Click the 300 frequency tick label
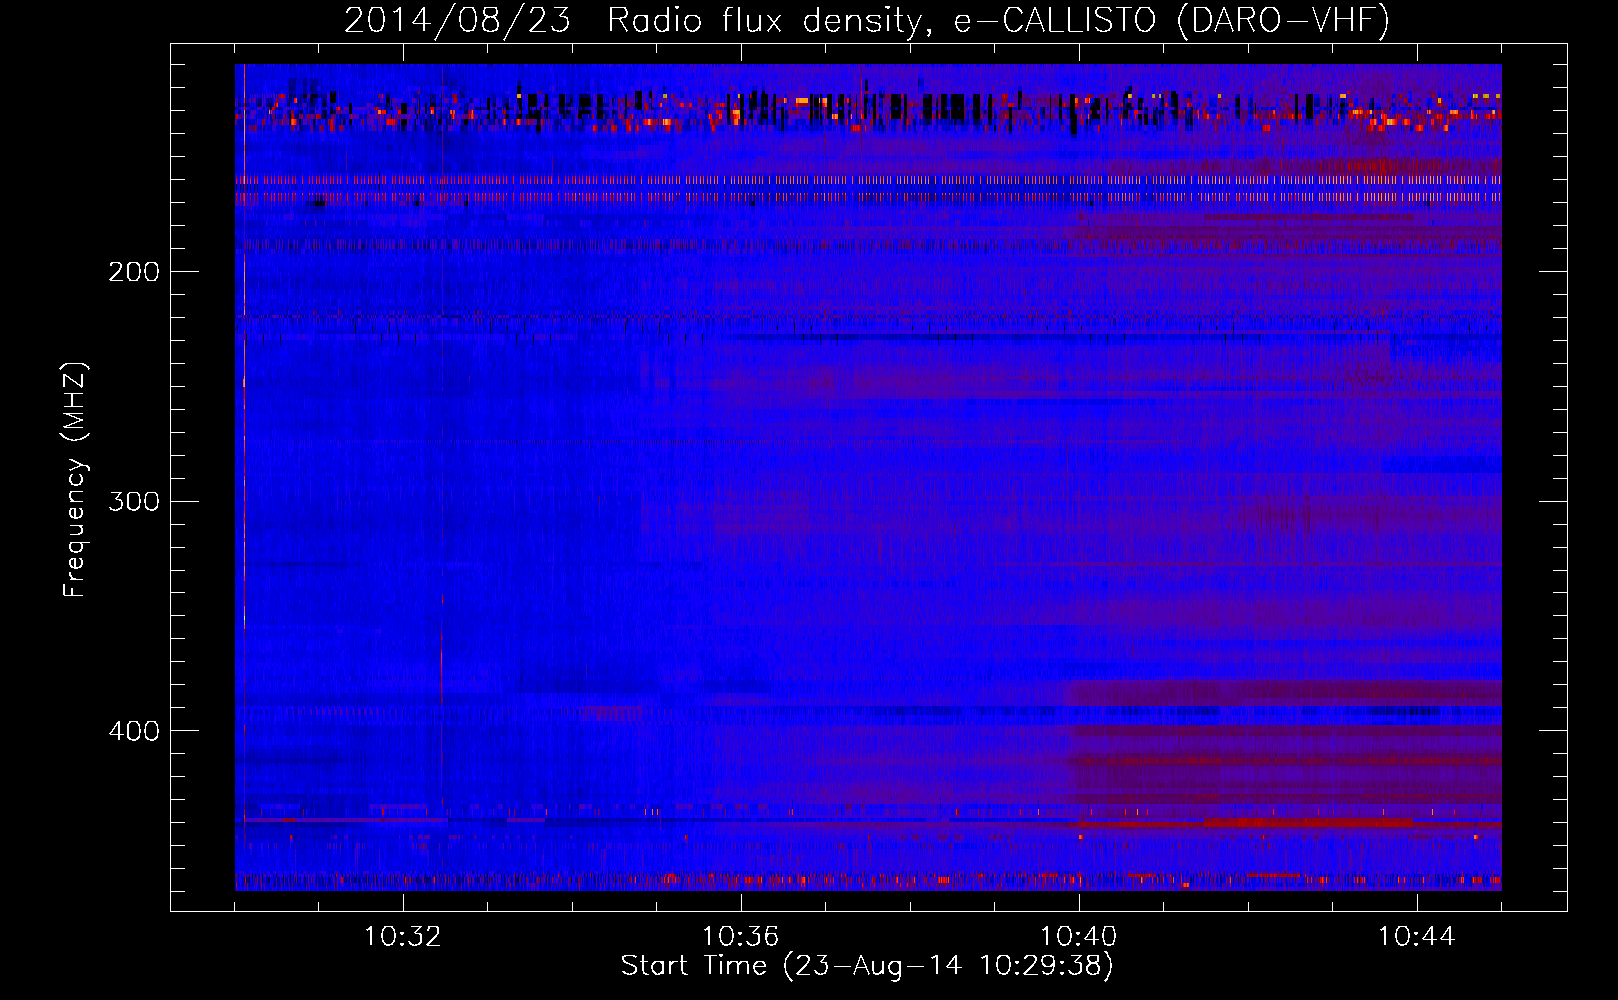The width and height of the screenshot is (1618, 1000). 134,501
